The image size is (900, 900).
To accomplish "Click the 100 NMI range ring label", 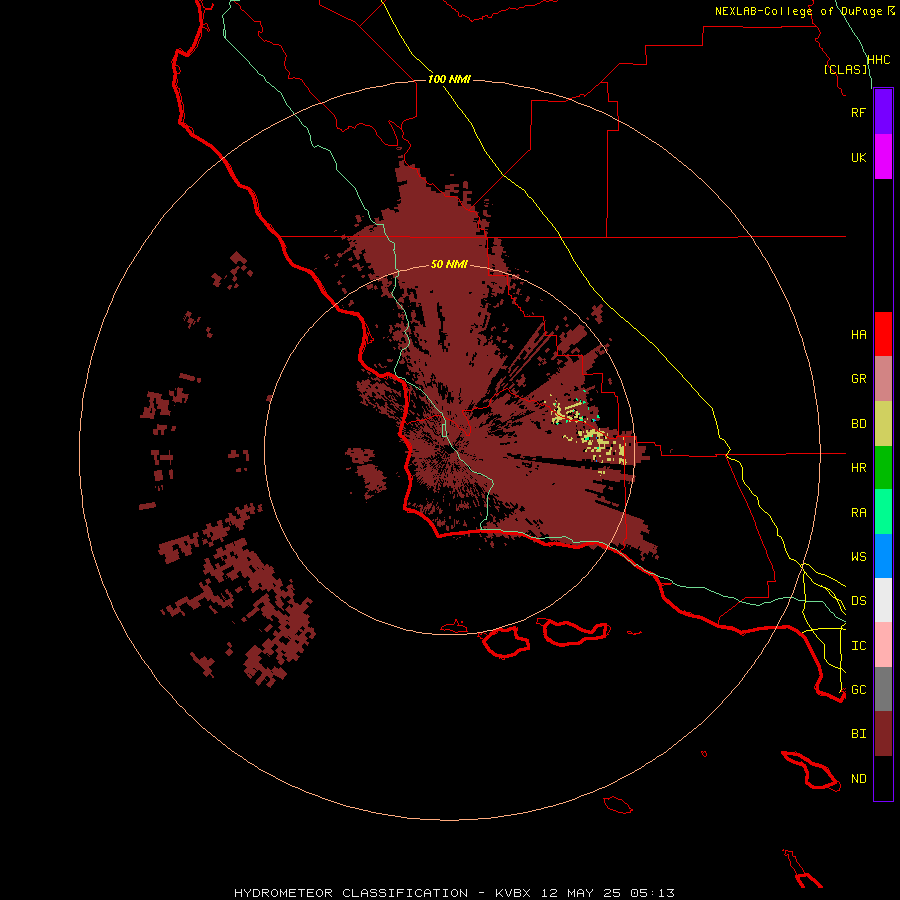I will coord(449,79).
